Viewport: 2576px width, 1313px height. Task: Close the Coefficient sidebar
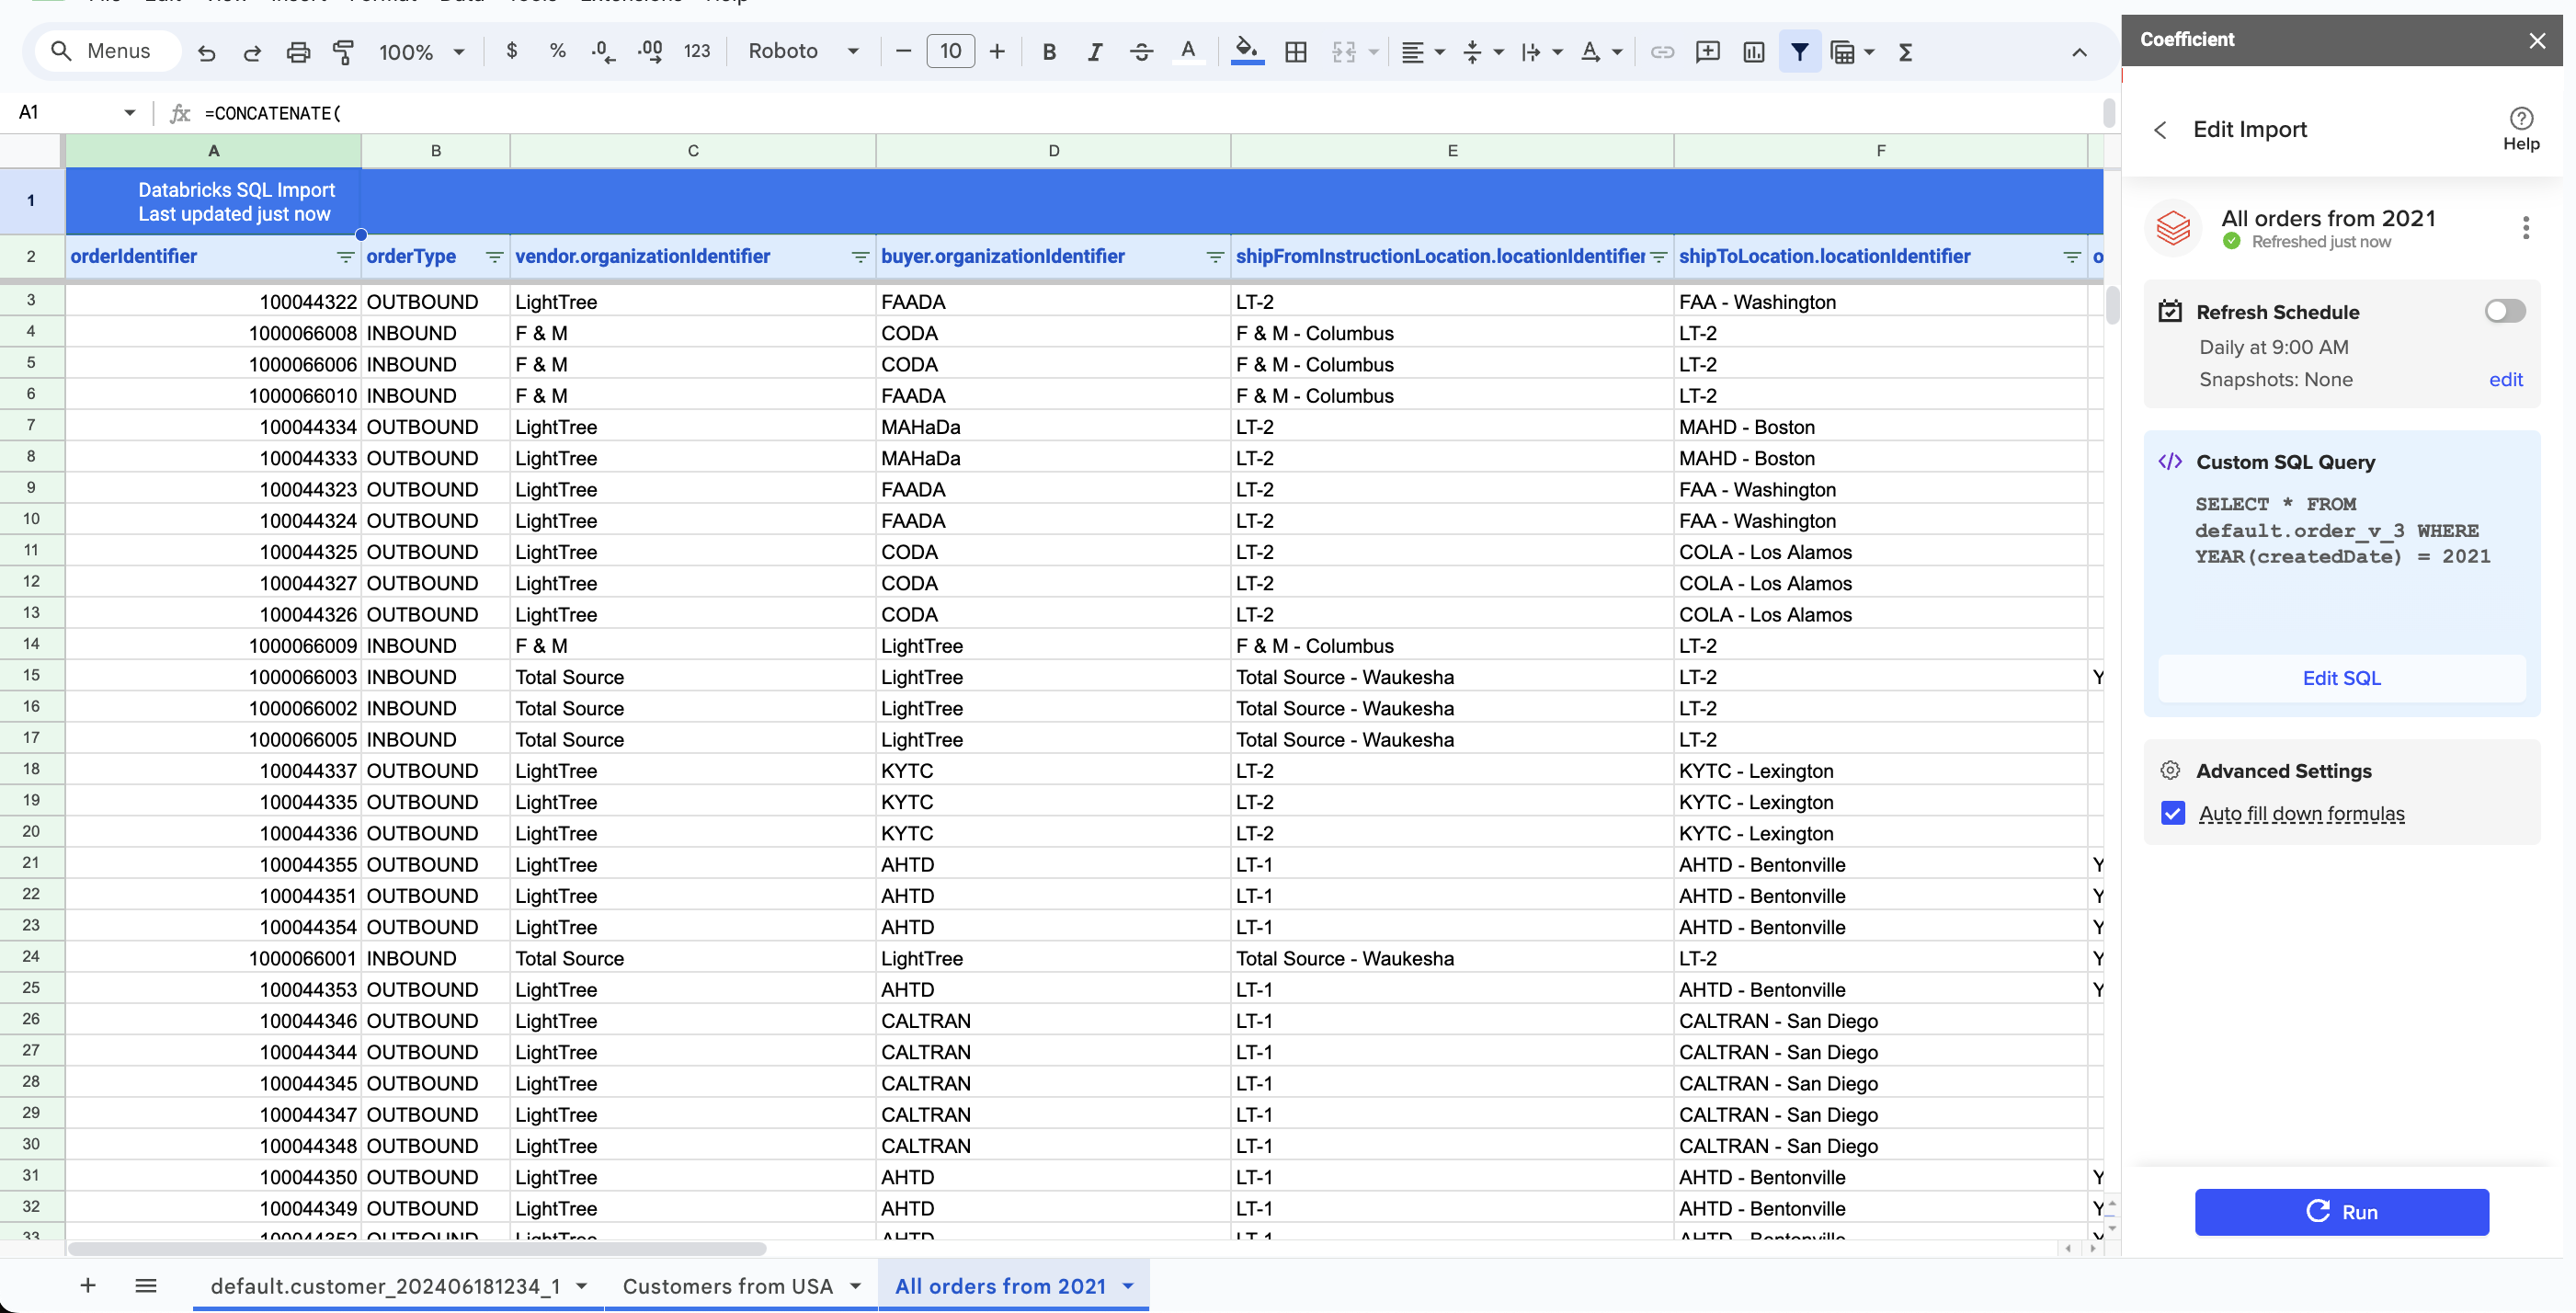point(2537,40)
